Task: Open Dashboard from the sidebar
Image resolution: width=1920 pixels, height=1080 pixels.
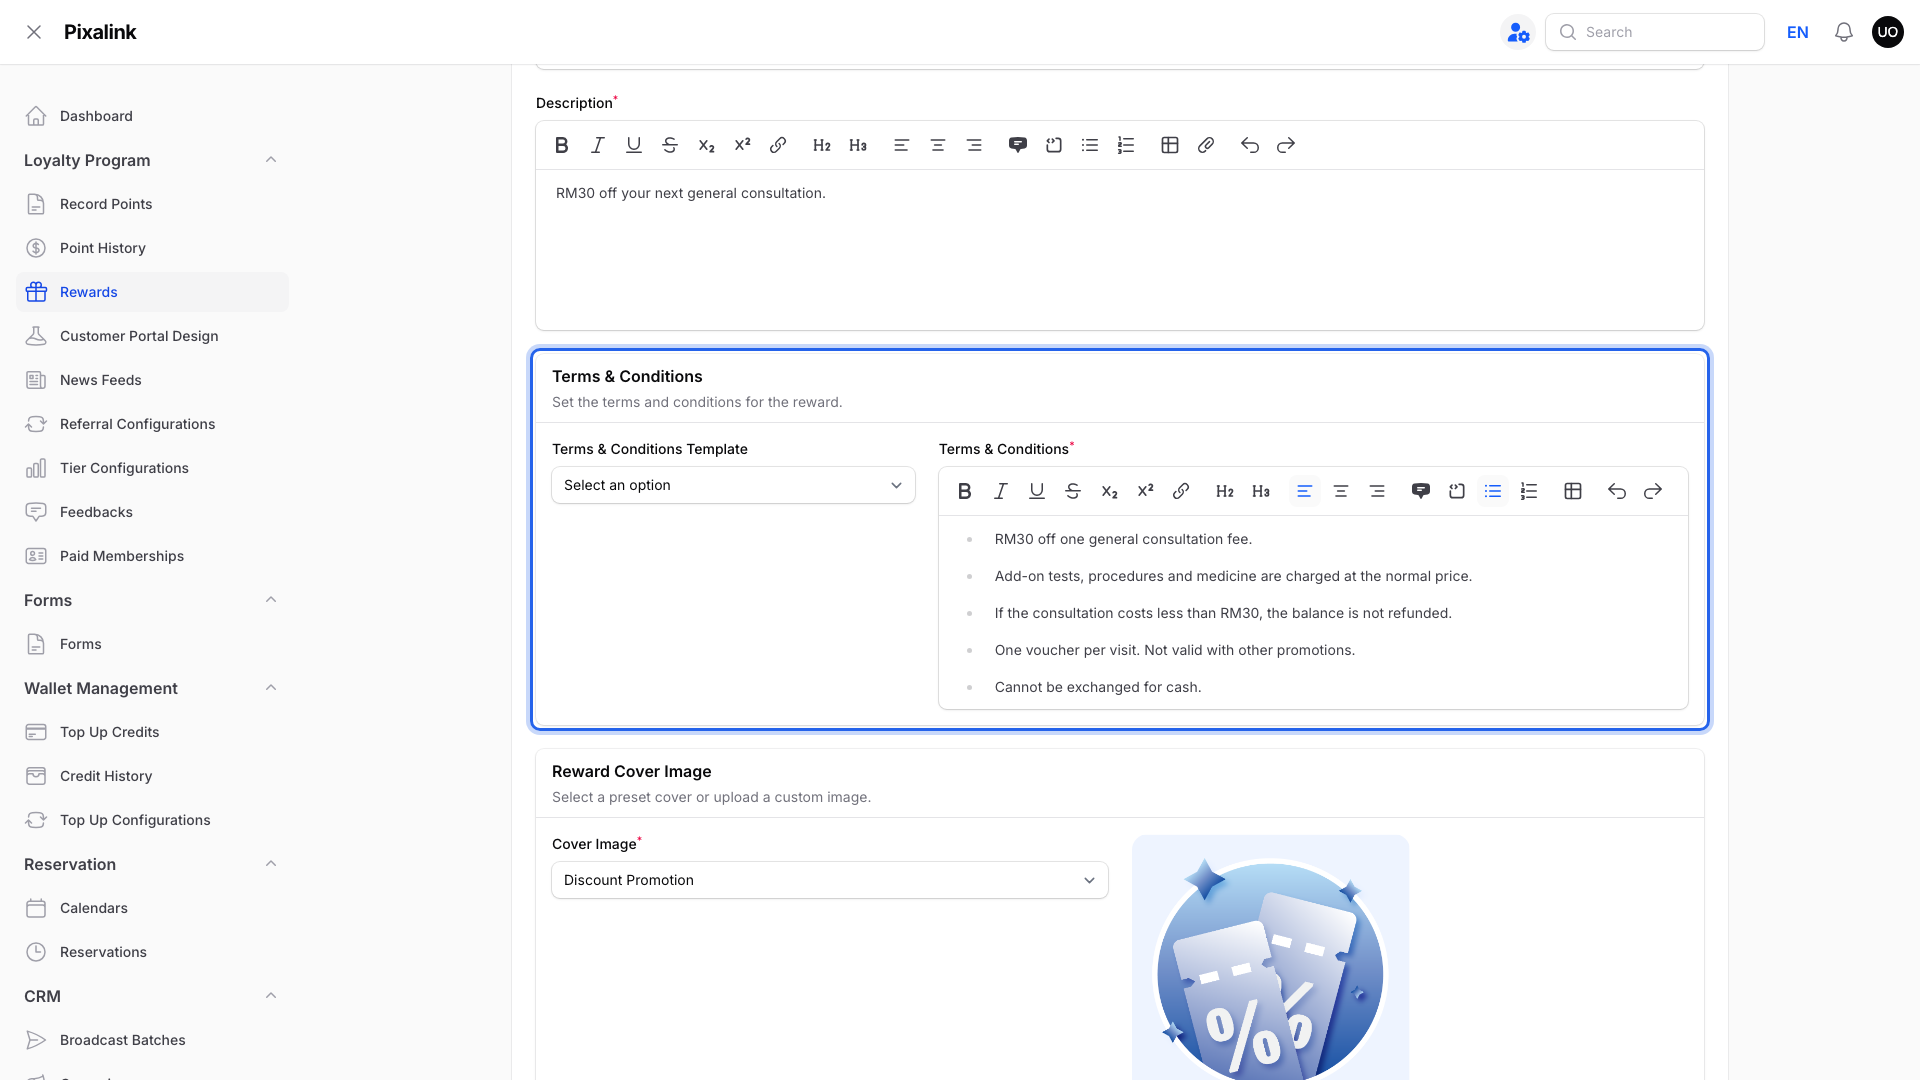Action: tap(152, 116)
